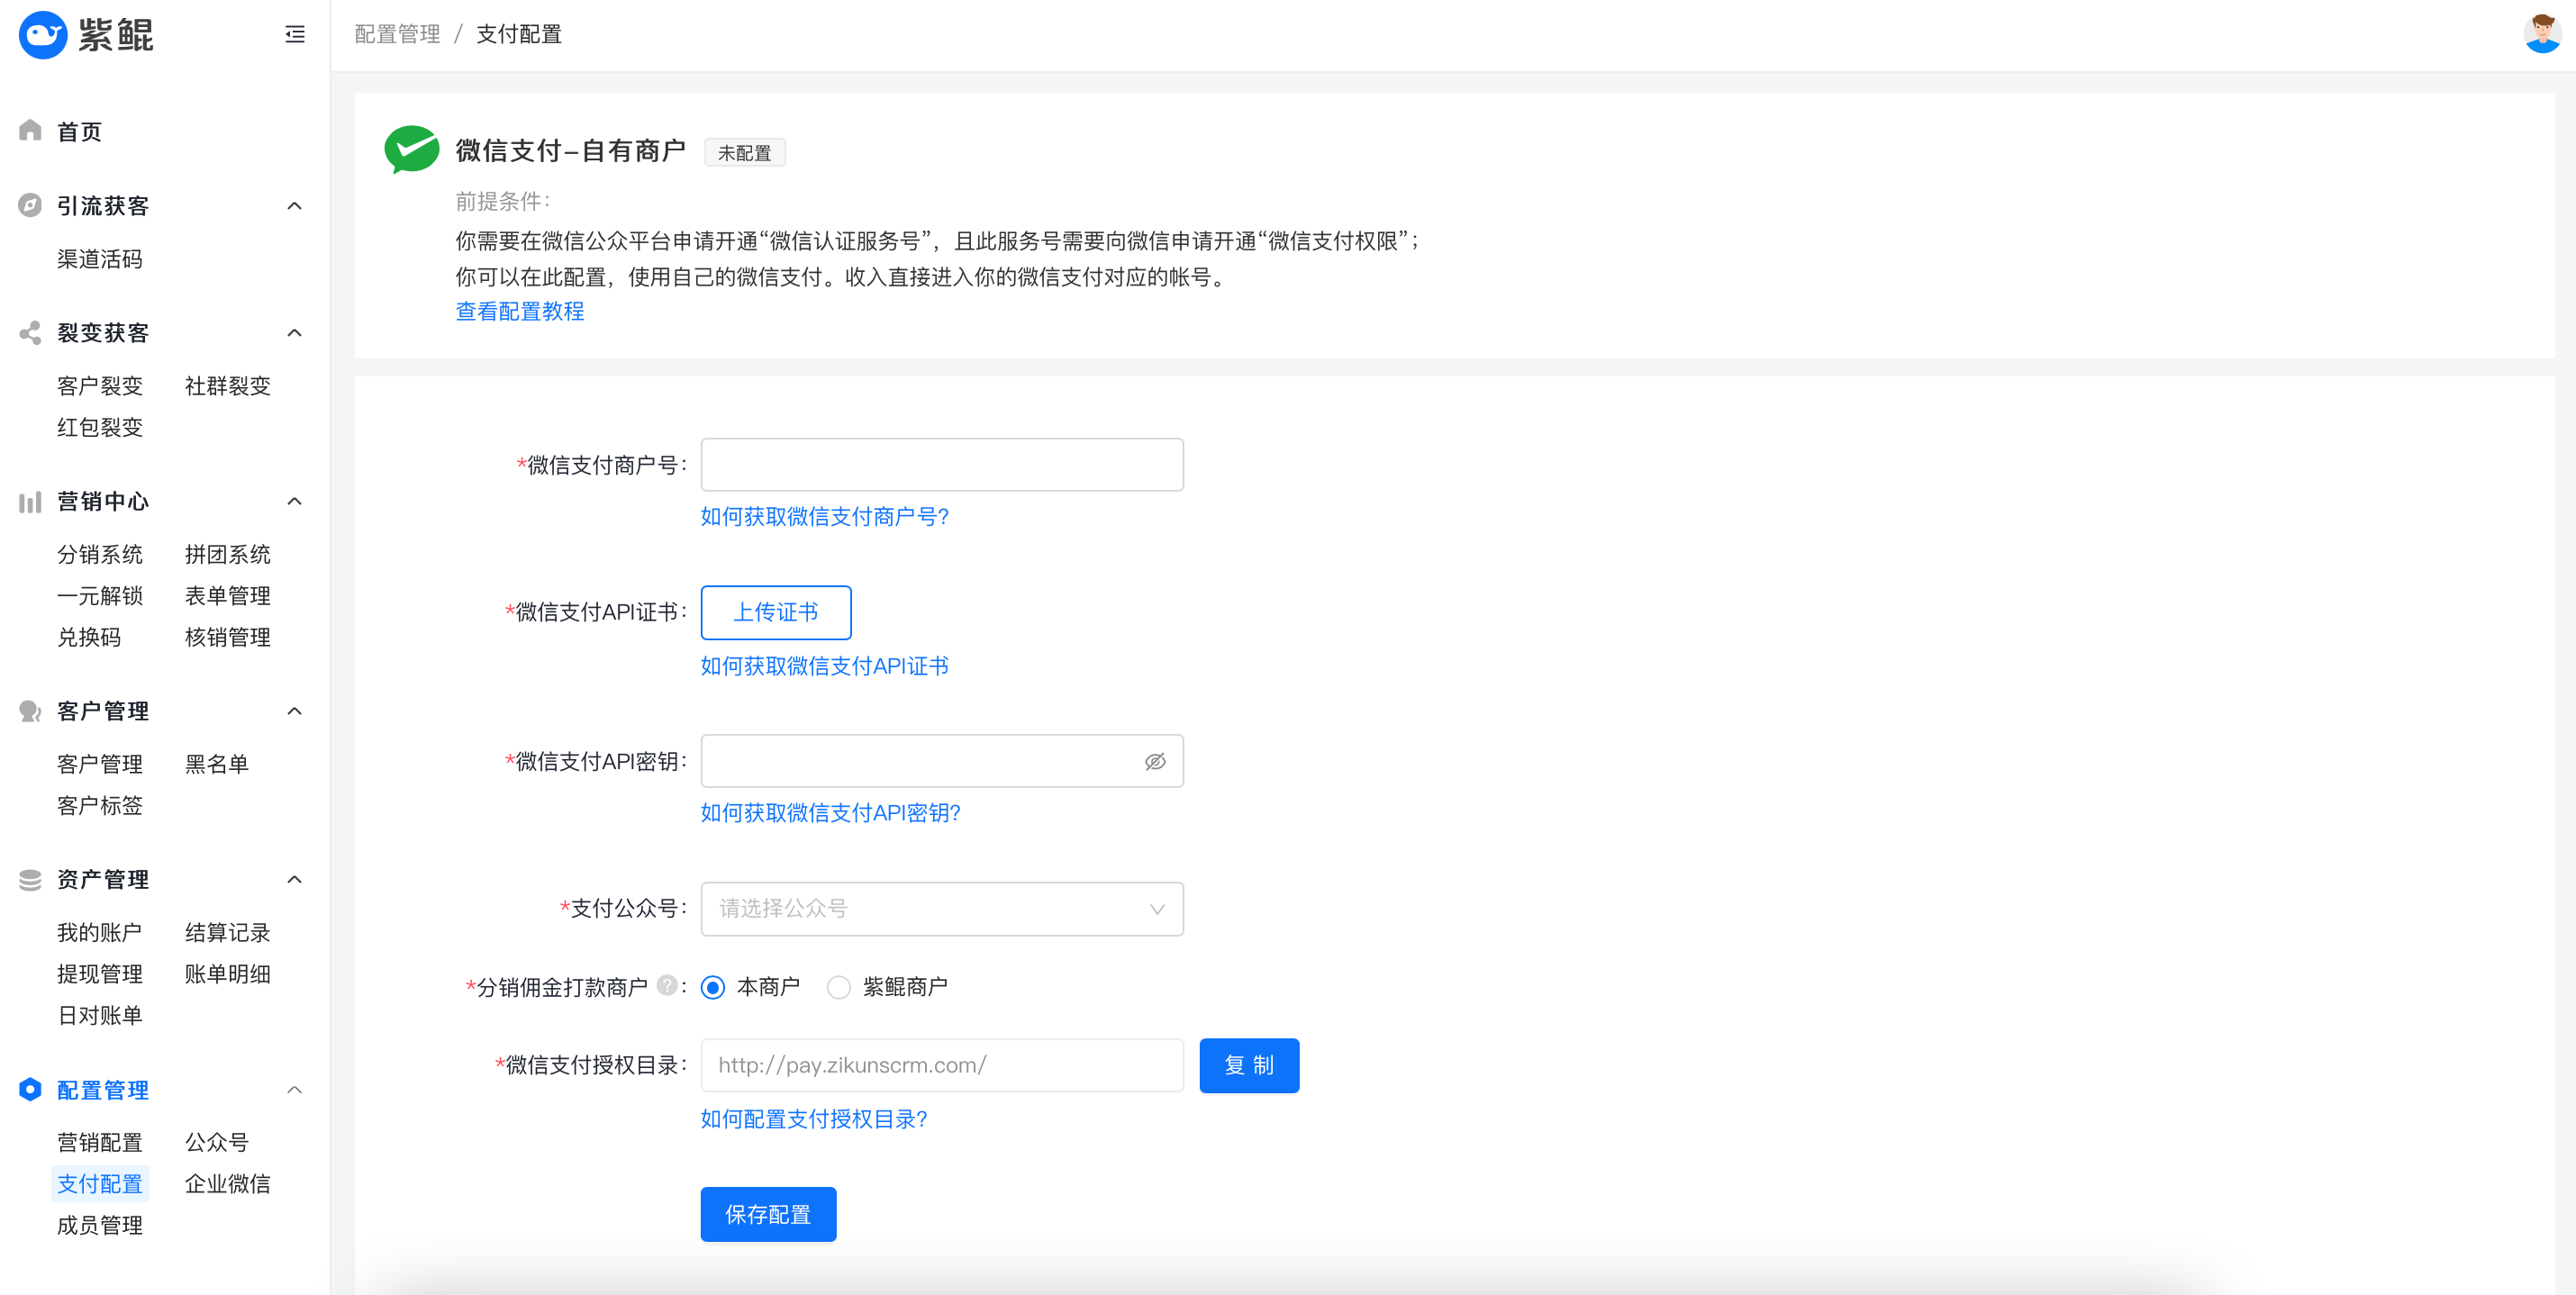2576x1295 pixels.
Task: Collapse the 营销中心 section chevron
Action: (x=294, y=501)
